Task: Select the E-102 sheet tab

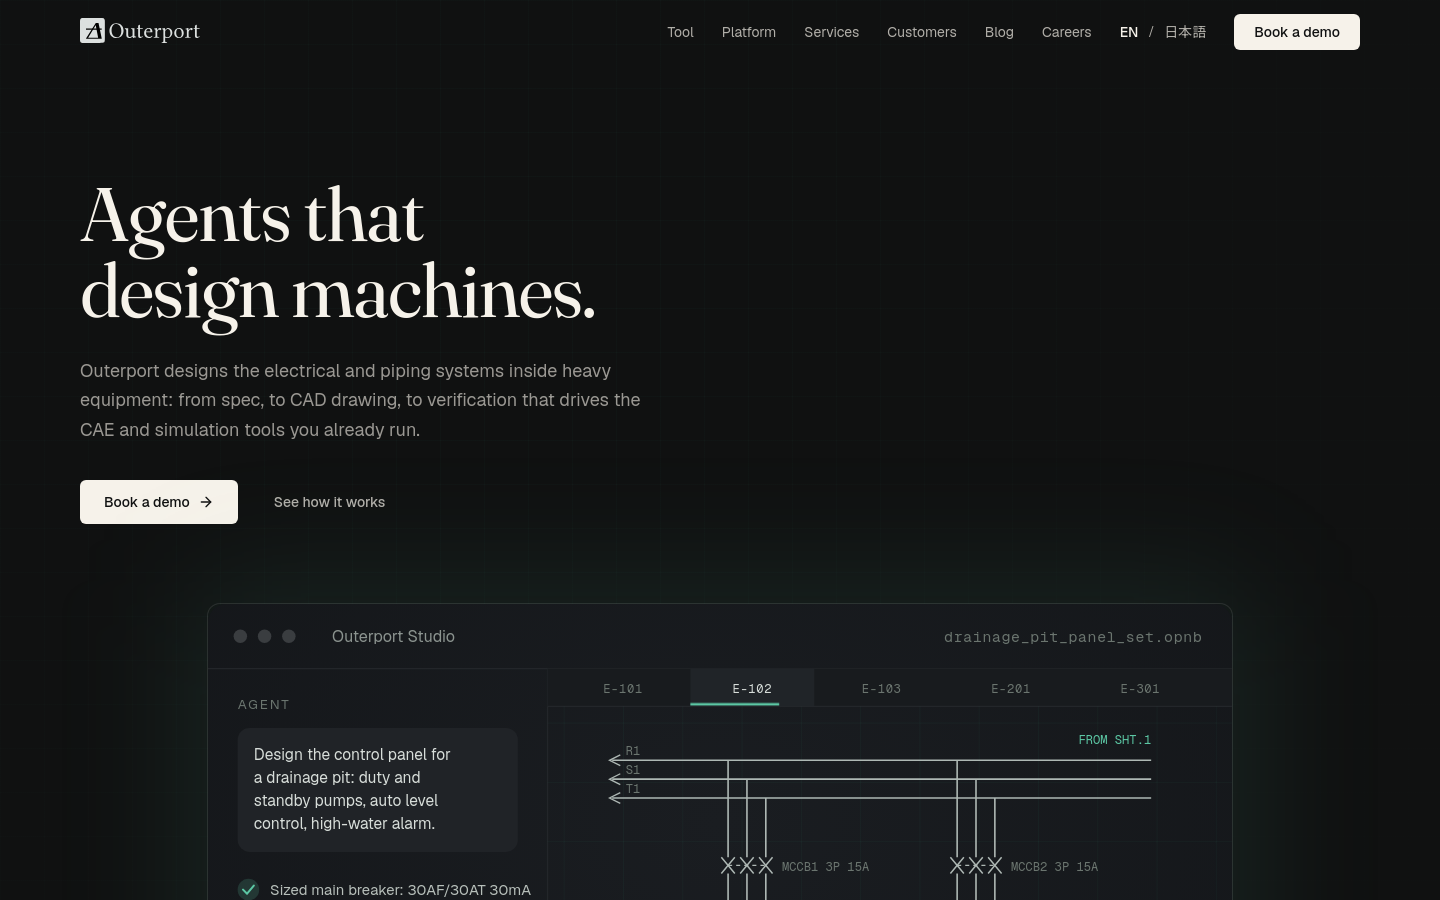Action: 752,688
